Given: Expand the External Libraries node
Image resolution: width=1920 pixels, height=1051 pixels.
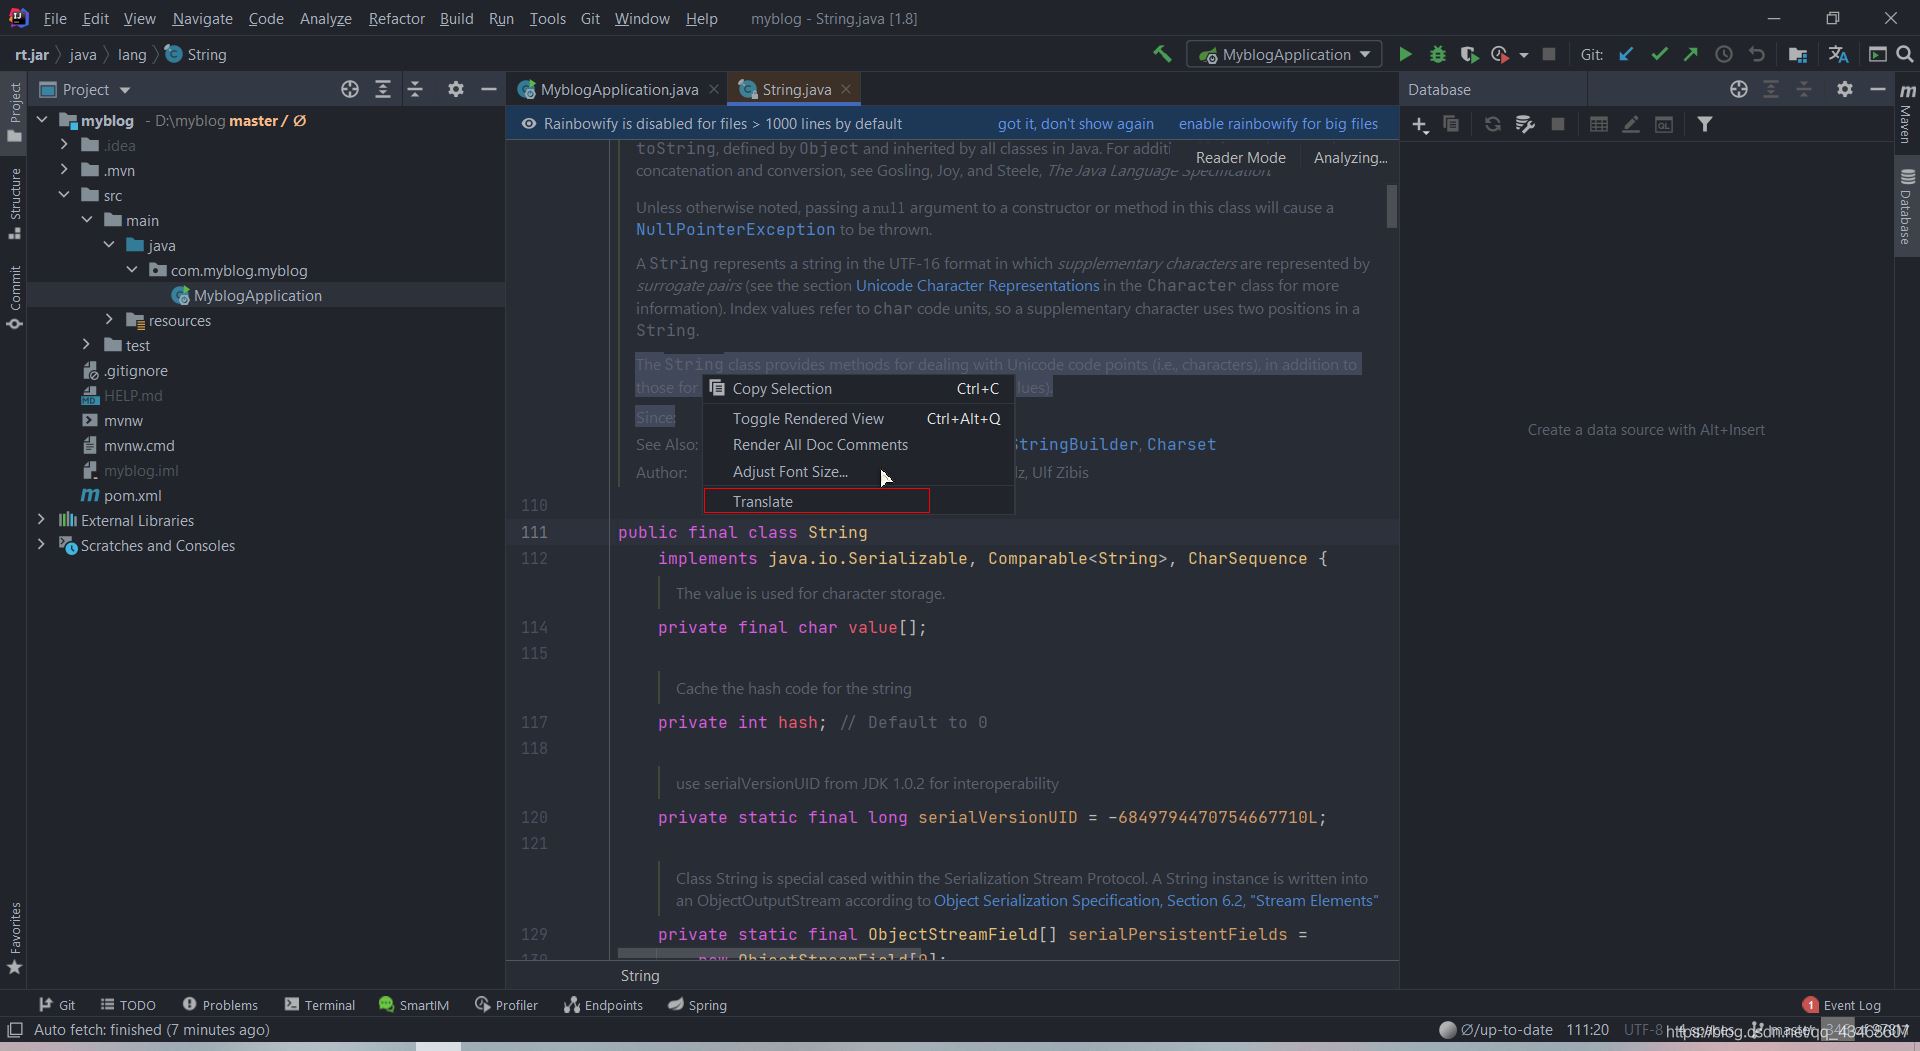Looking at the screenshot, I should click(41, 520).
